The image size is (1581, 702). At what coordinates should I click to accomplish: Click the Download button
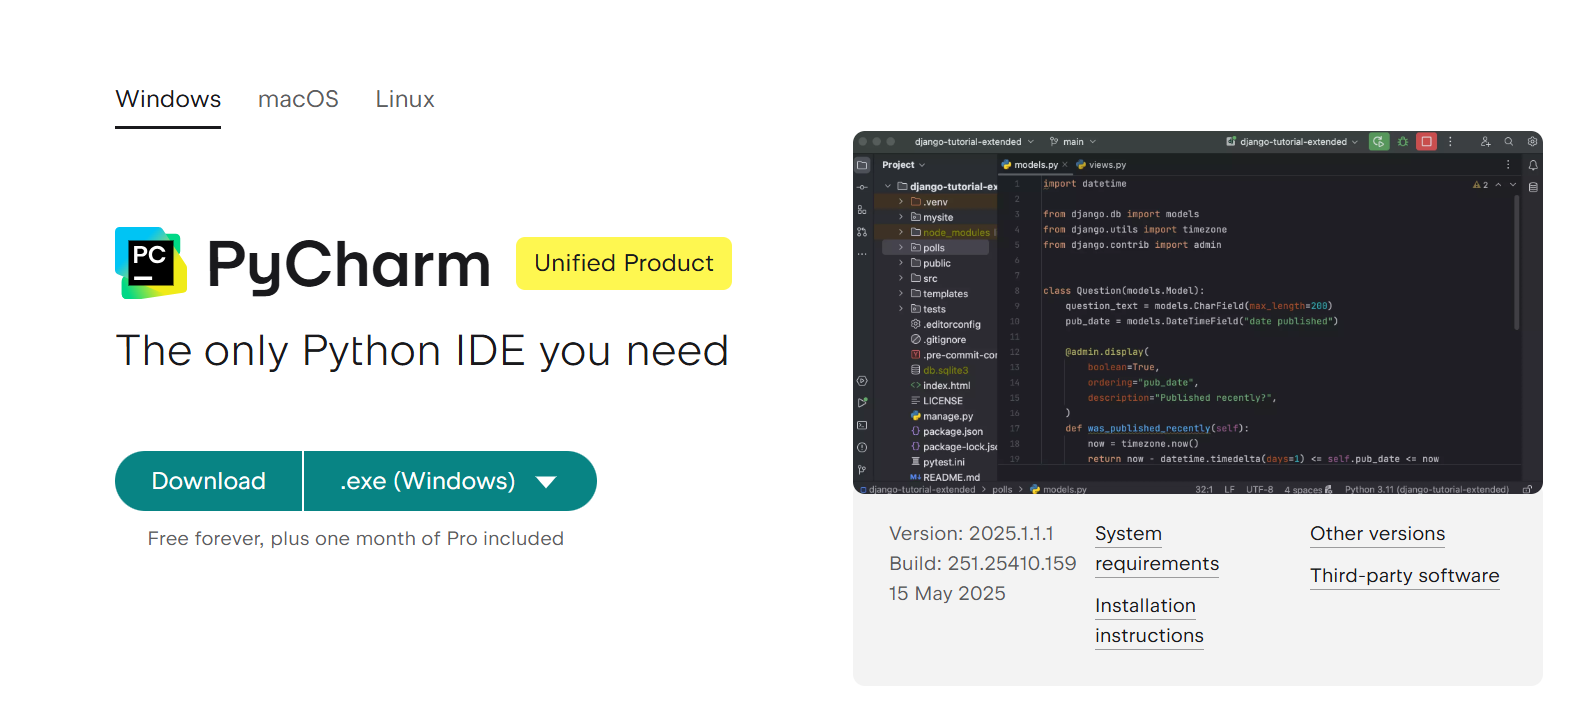208,481
